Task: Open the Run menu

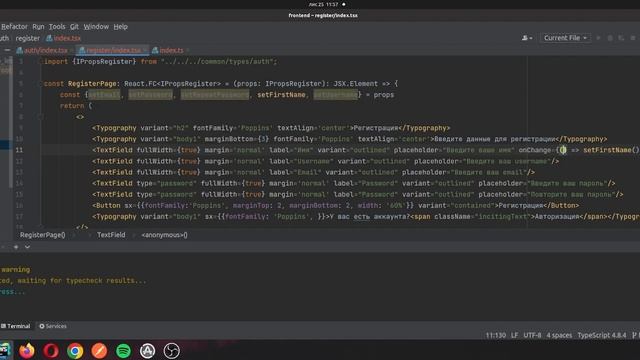Action: pyautogui.click(x=38, y=27)
